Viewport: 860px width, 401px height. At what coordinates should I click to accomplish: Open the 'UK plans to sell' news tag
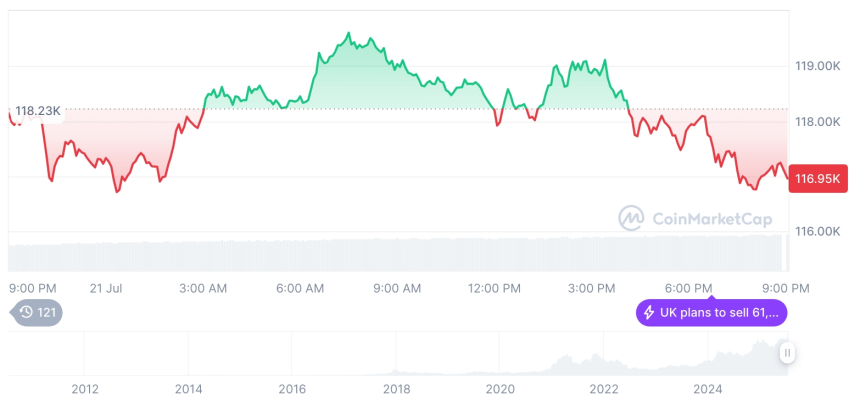tap(712, 313)
